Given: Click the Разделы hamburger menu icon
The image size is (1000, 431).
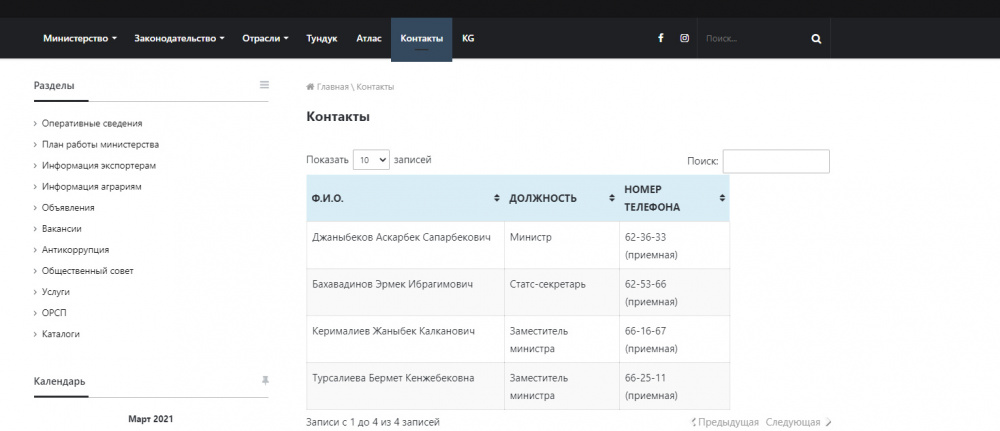Looking at the screenshot, I should tap(264, 85).
